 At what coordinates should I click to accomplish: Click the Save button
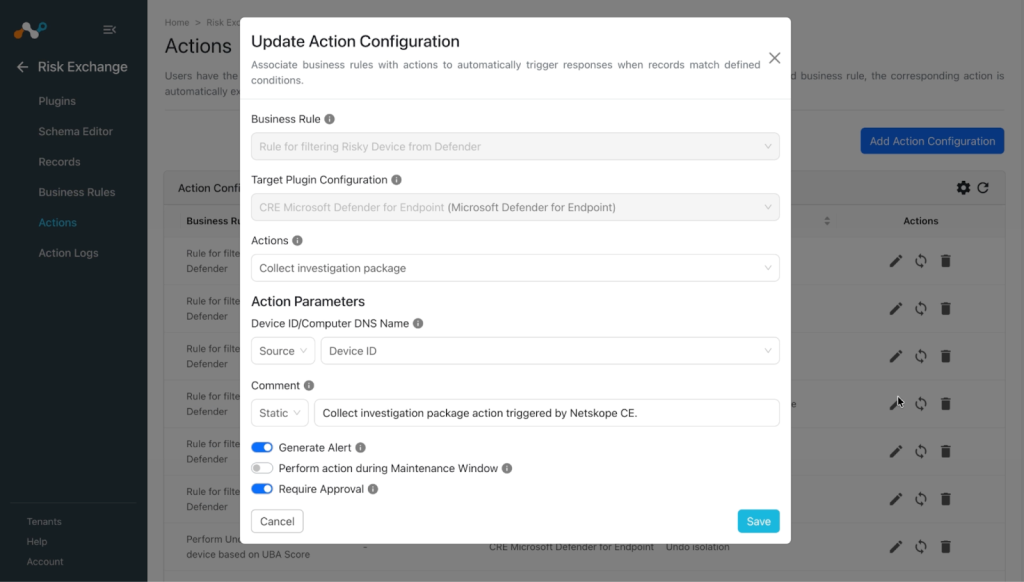click(x=758, y=521)
